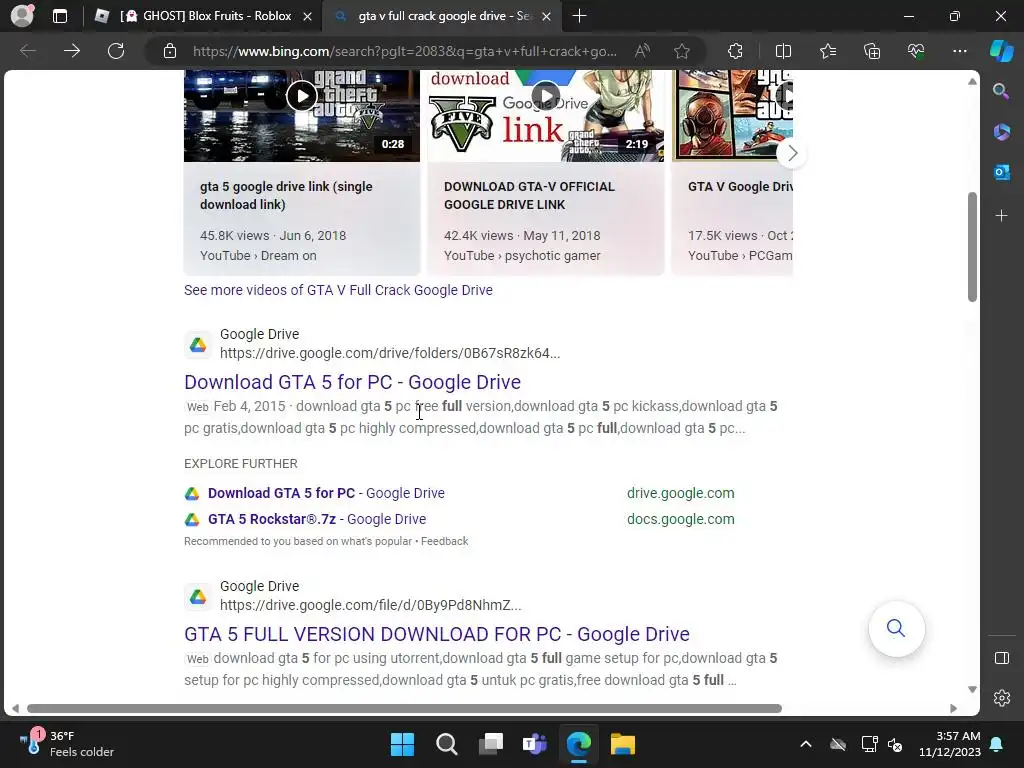
Task: Refresh the current page
Action: 116,51
